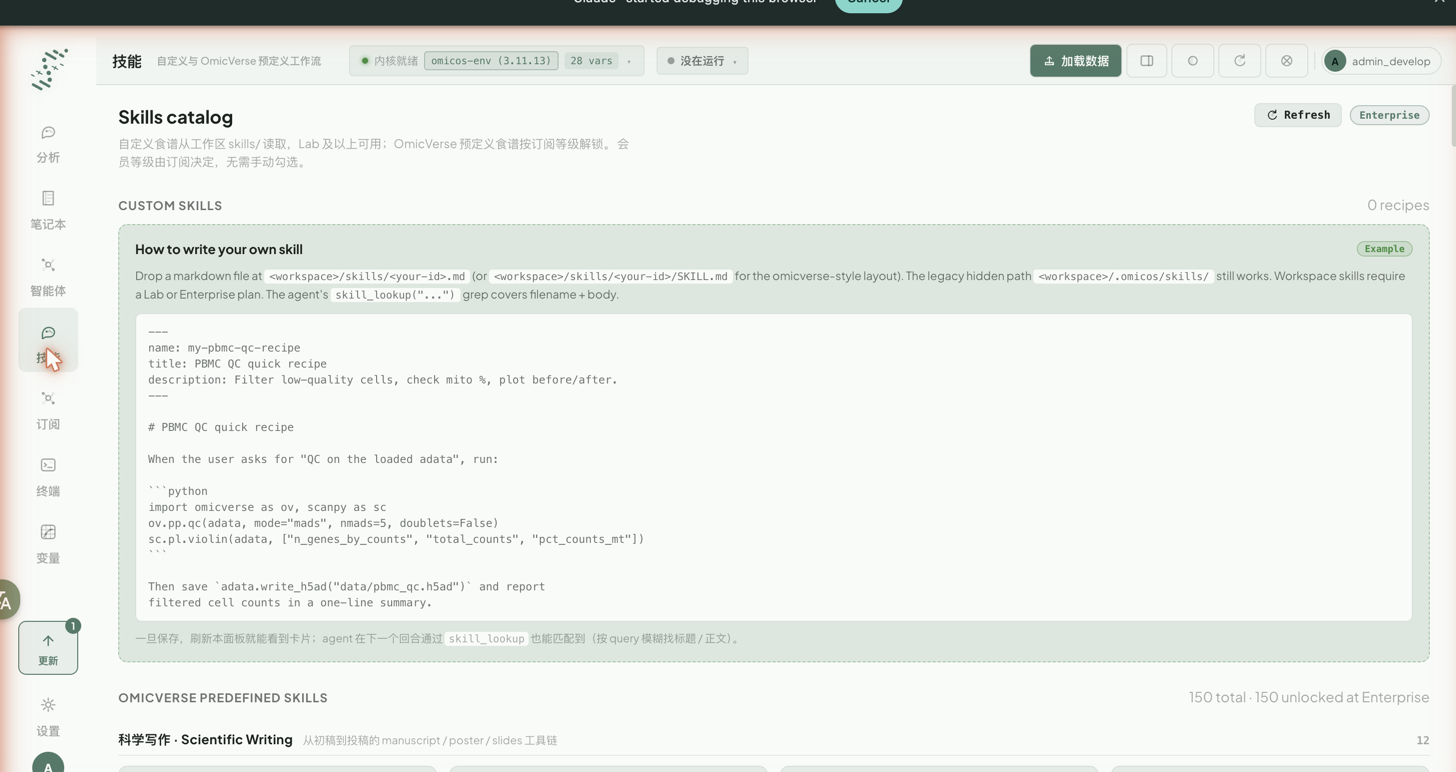The image size is (1456, 772).
Task: Click the <workspace>/skills/<your-id>/SKILL.md path
Action: [x=611, y=276]
